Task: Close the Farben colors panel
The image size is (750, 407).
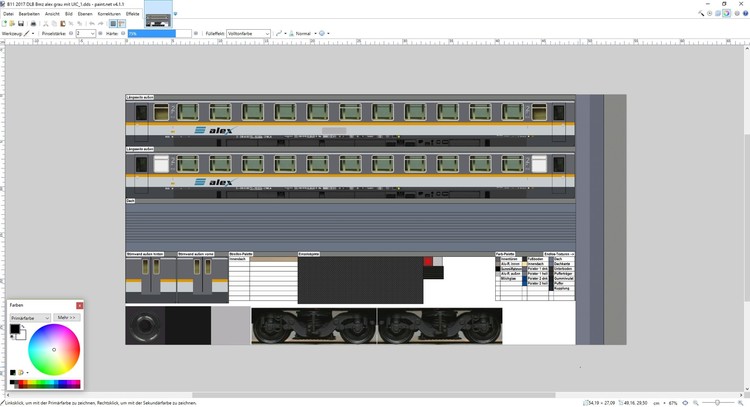Action: tap(79, 306)
